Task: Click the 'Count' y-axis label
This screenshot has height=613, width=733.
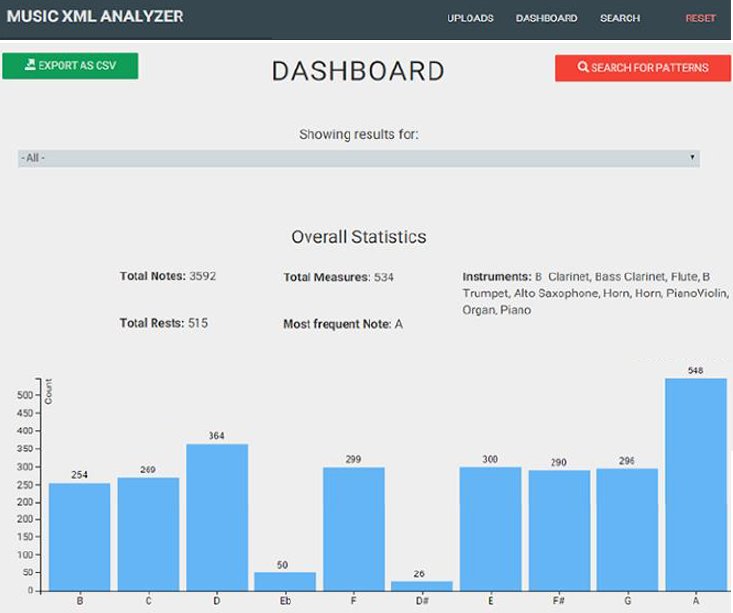Action: 48,391
